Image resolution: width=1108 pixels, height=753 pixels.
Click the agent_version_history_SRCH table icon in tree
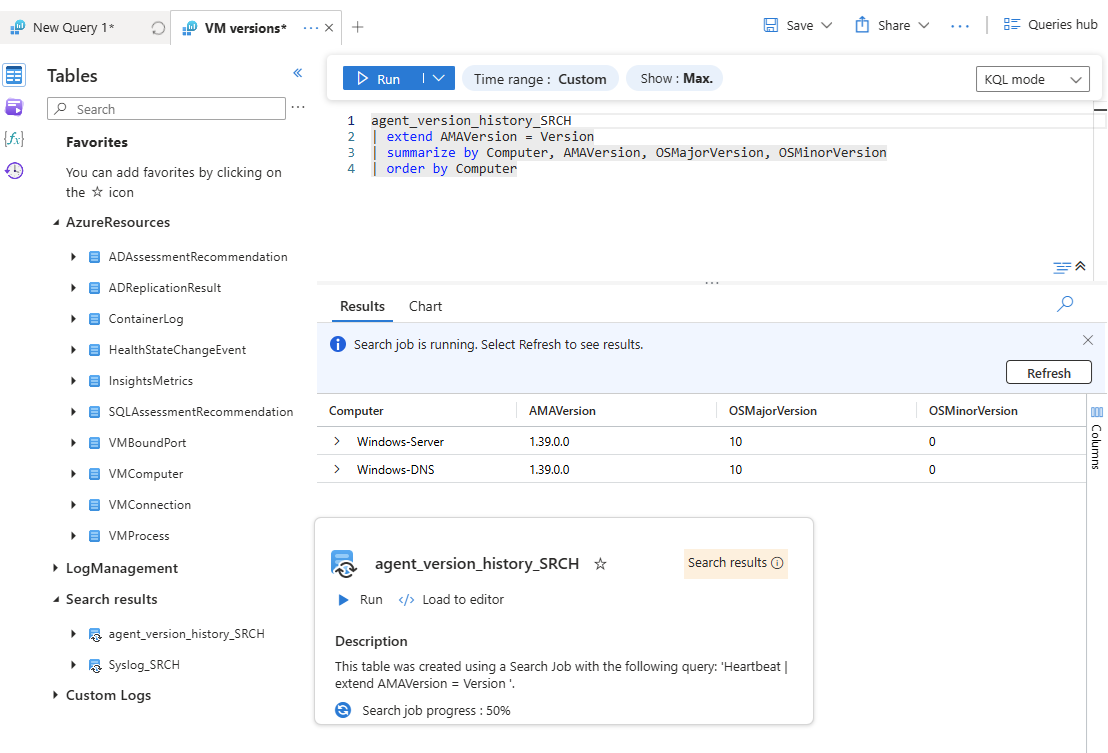(x=95, y=634)
